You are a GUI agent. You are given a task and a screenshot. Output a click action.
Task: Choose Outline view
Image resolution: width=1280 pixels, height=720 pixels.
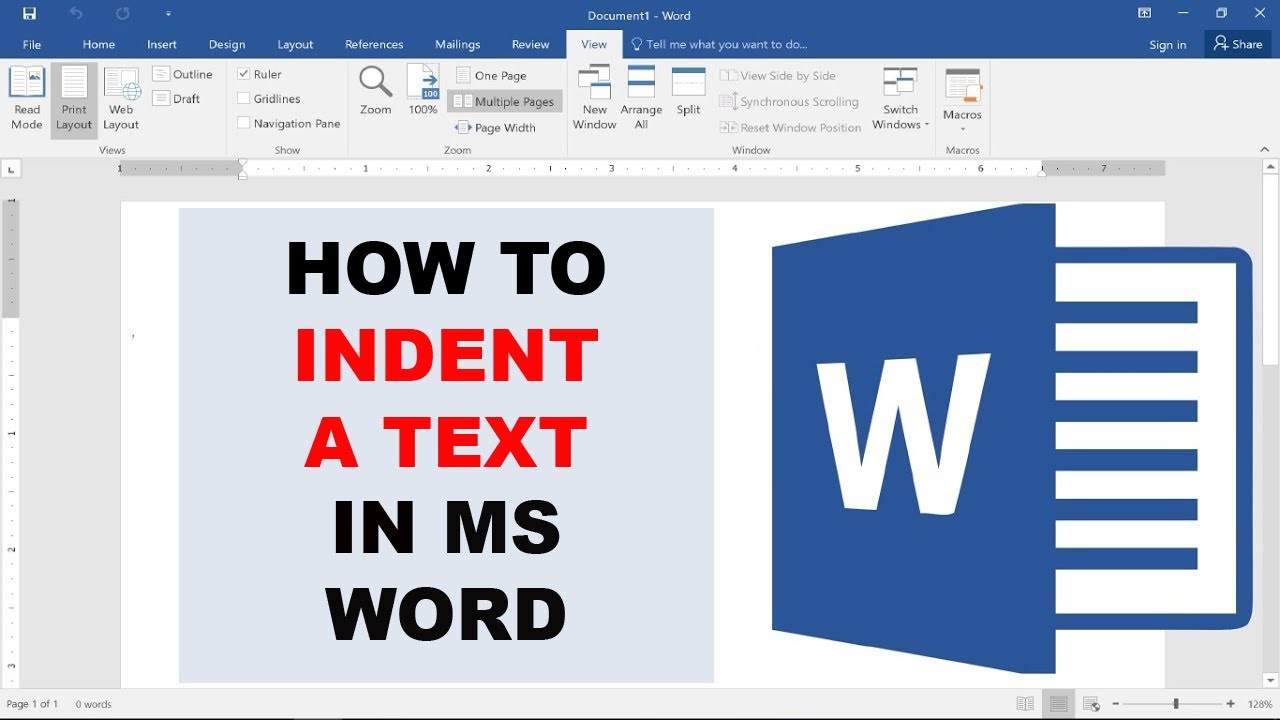pos(183,74)
